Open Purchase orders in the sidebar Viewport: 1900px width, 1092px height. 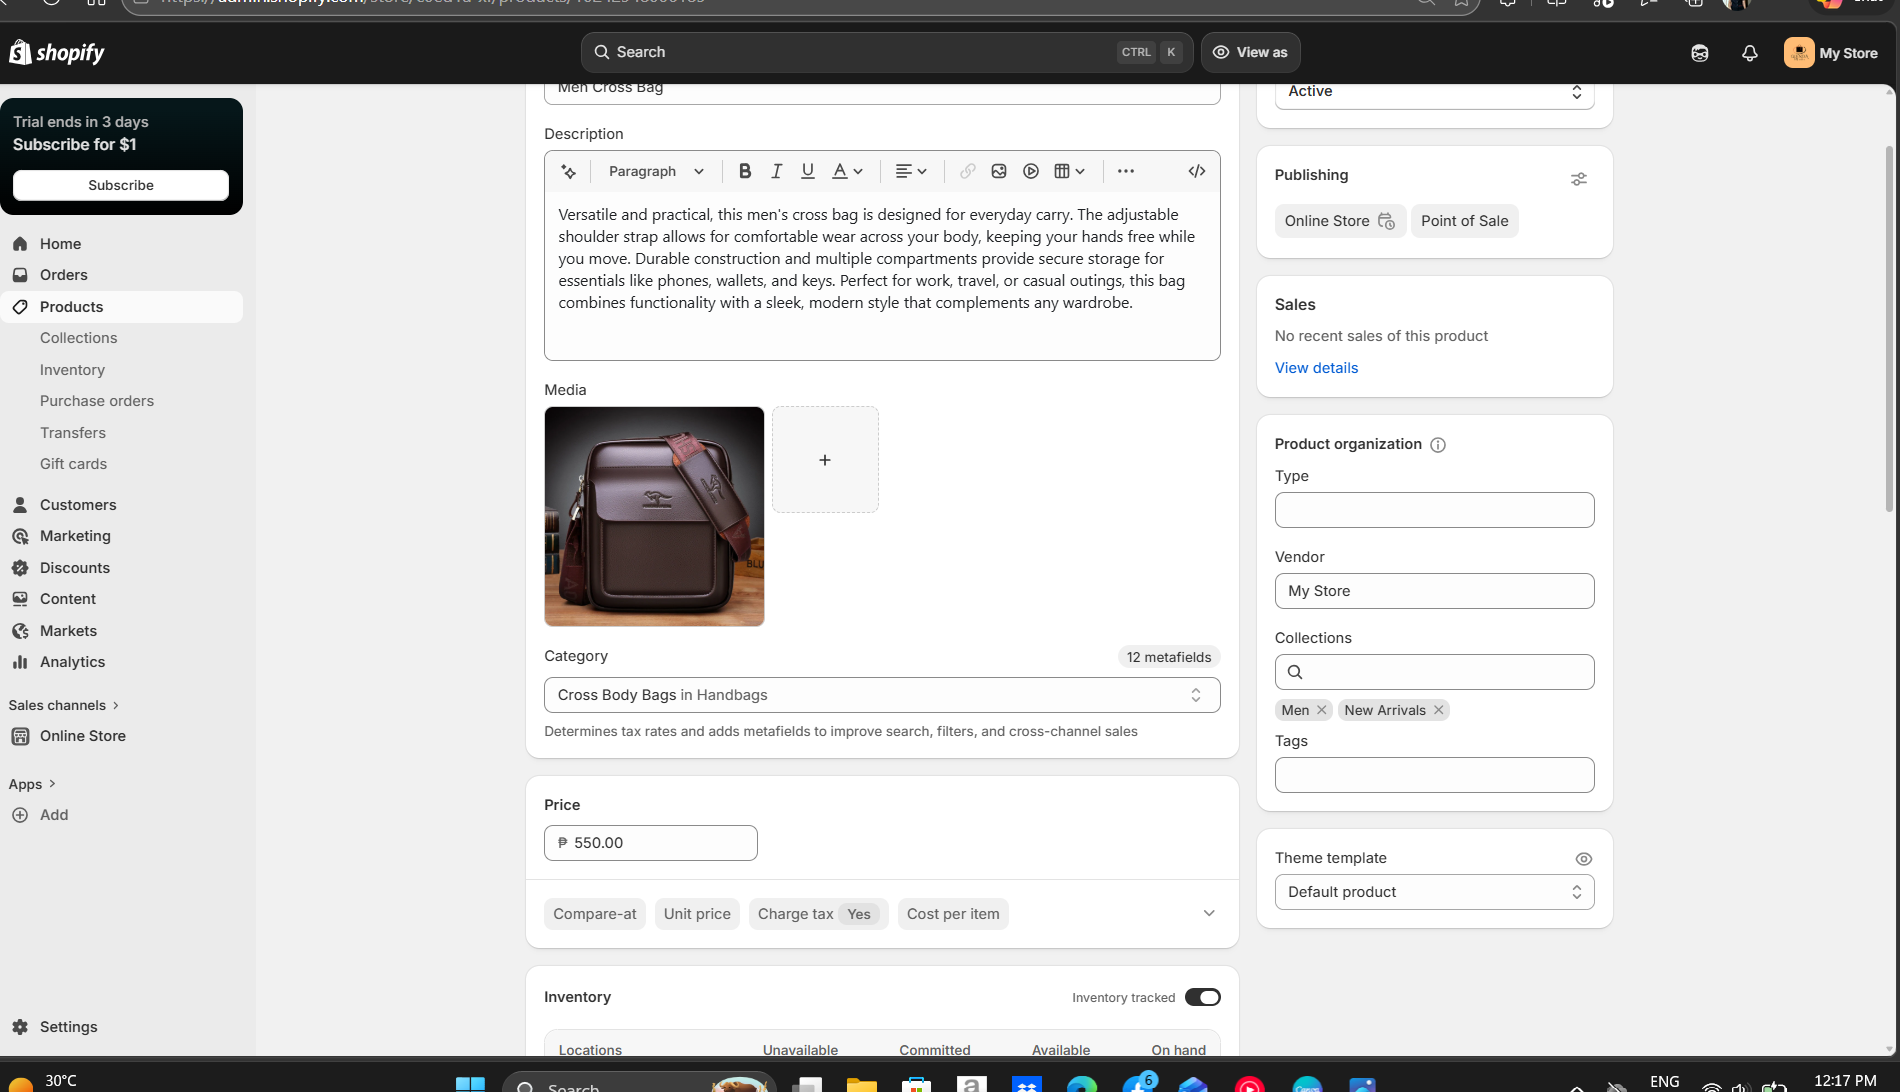click(97, 401)
